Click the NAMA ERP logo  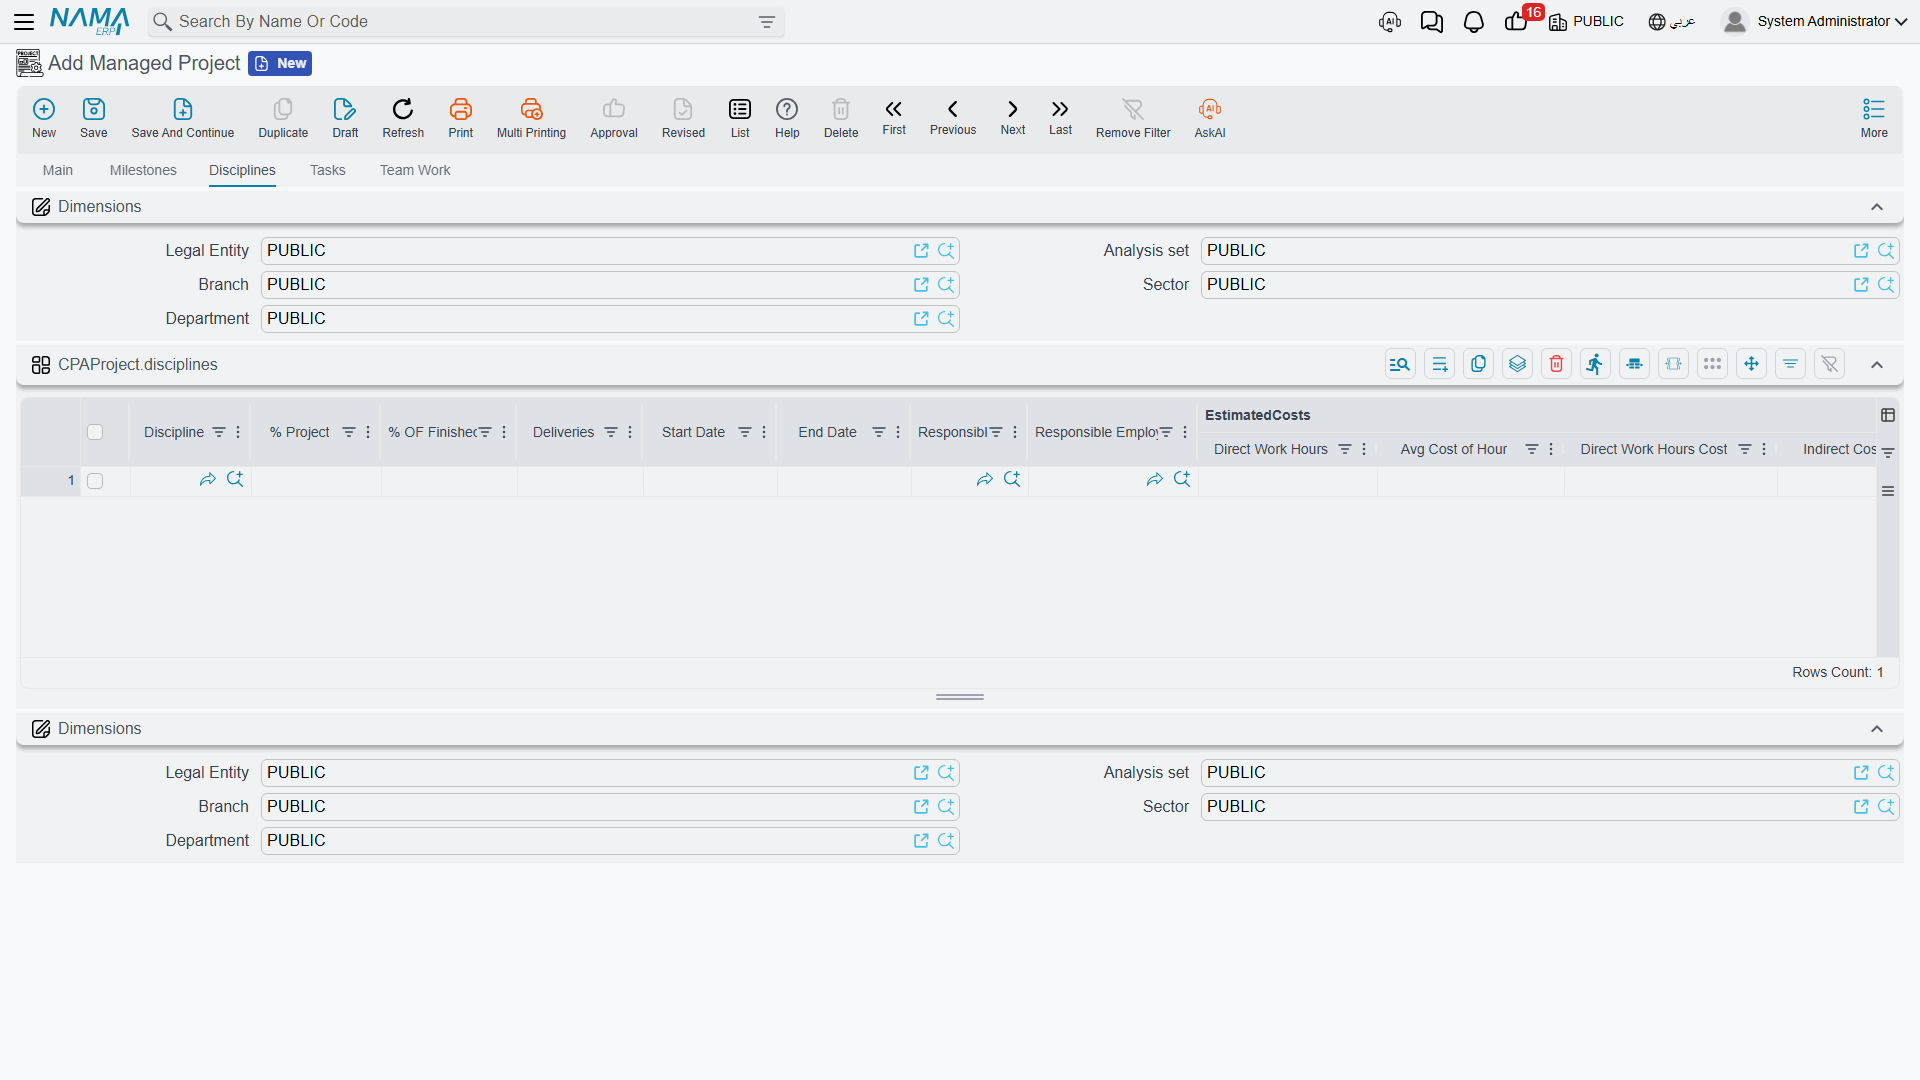[90, 21]
